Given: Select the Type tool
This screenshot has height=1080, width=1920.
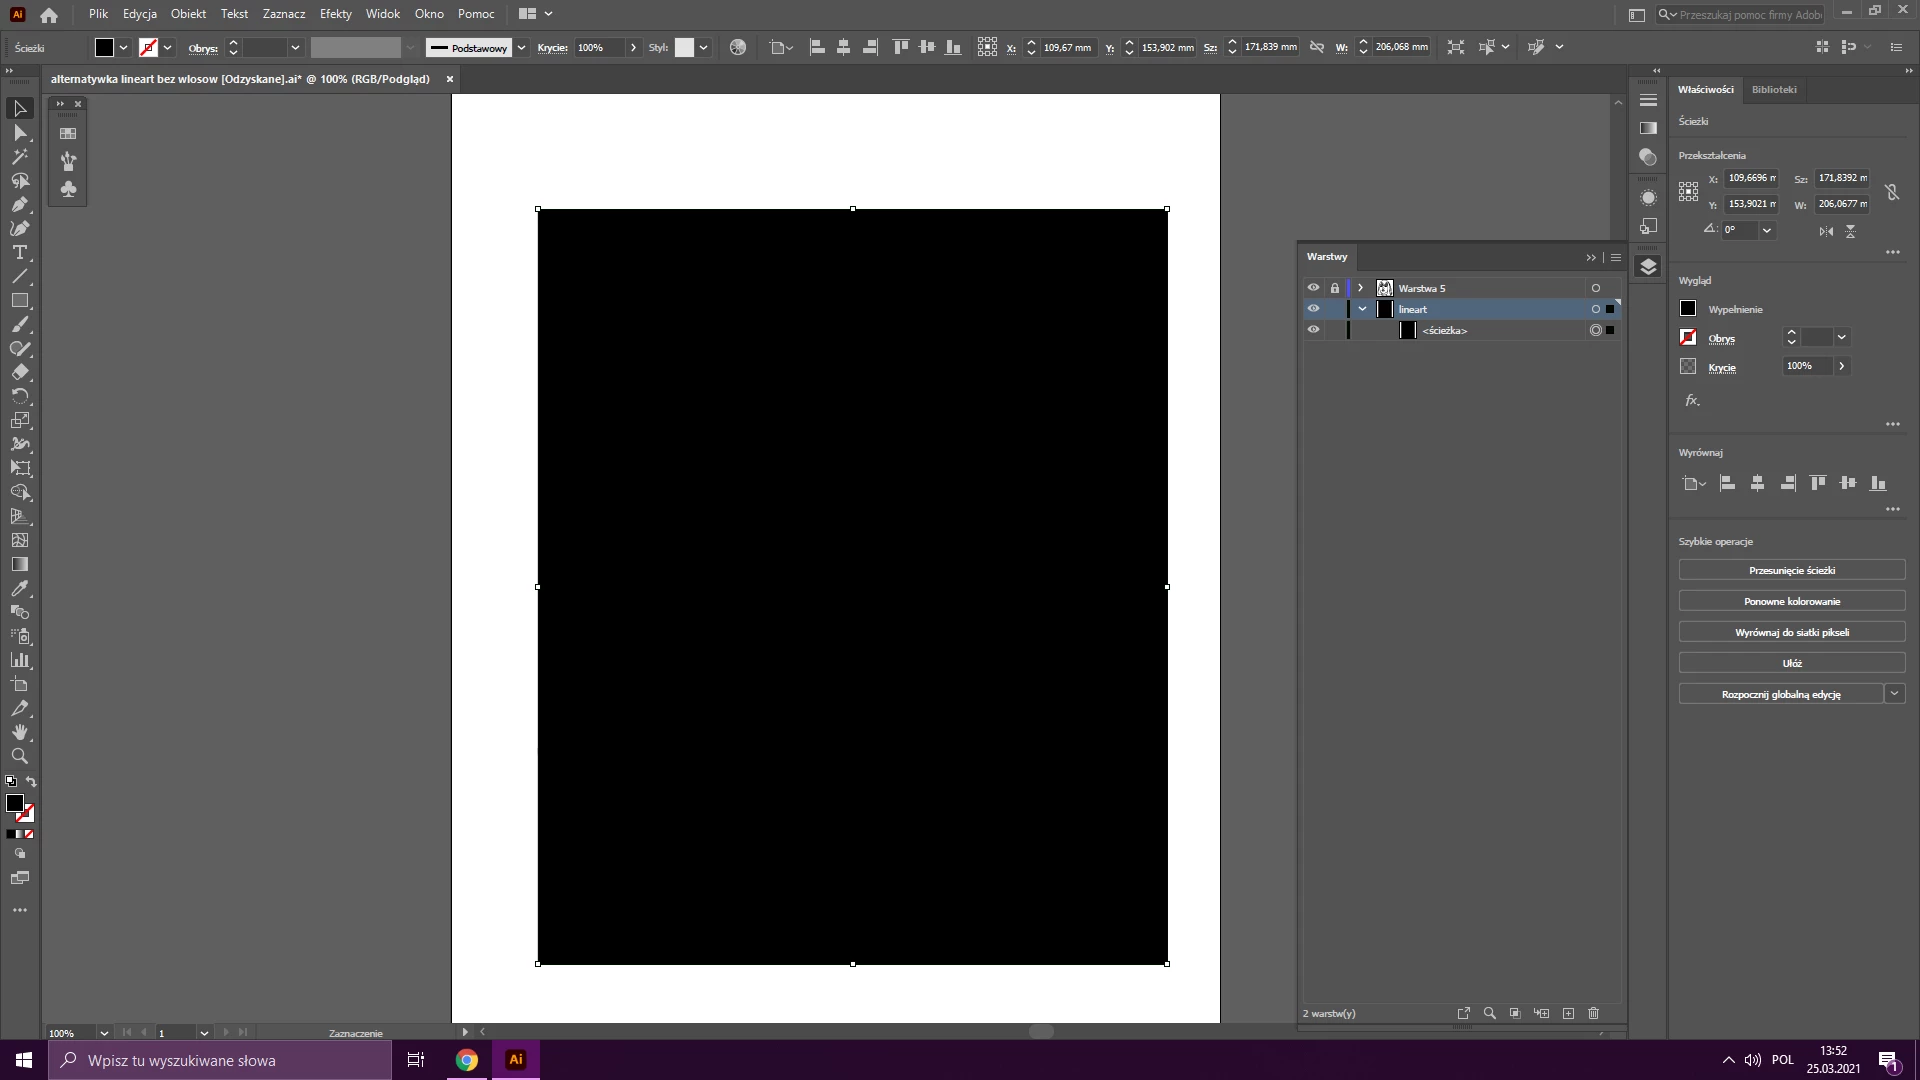Looking at the screenshot, I should [19, 253].
